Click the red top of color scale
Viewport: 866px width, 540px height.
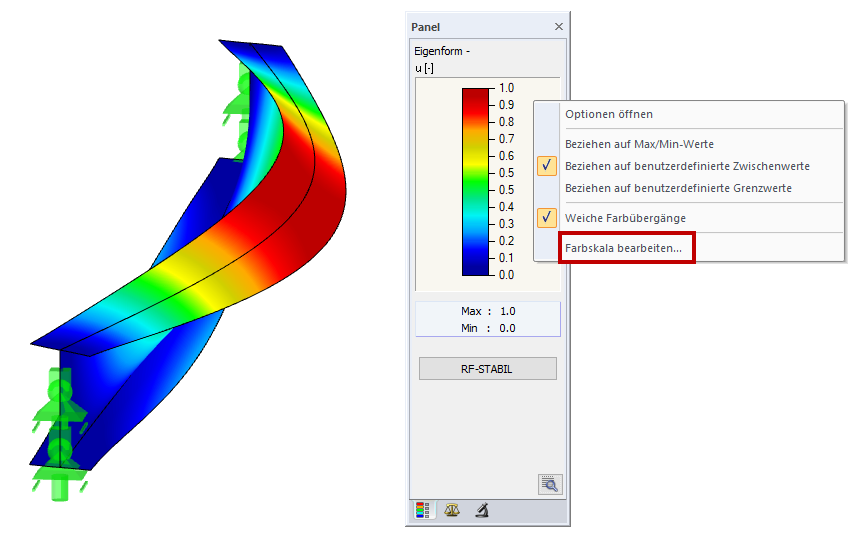pyautogui.click(x=476, y=99)
